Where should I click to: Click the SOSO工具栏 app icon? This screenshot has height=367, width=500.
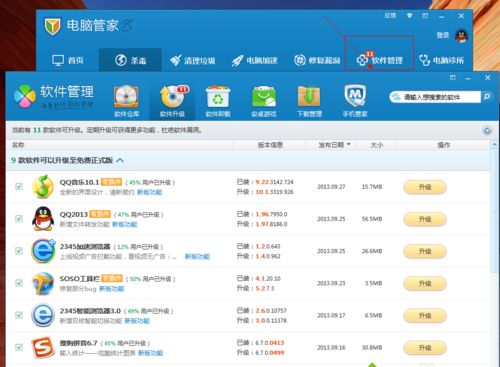[x=43, y=283]
